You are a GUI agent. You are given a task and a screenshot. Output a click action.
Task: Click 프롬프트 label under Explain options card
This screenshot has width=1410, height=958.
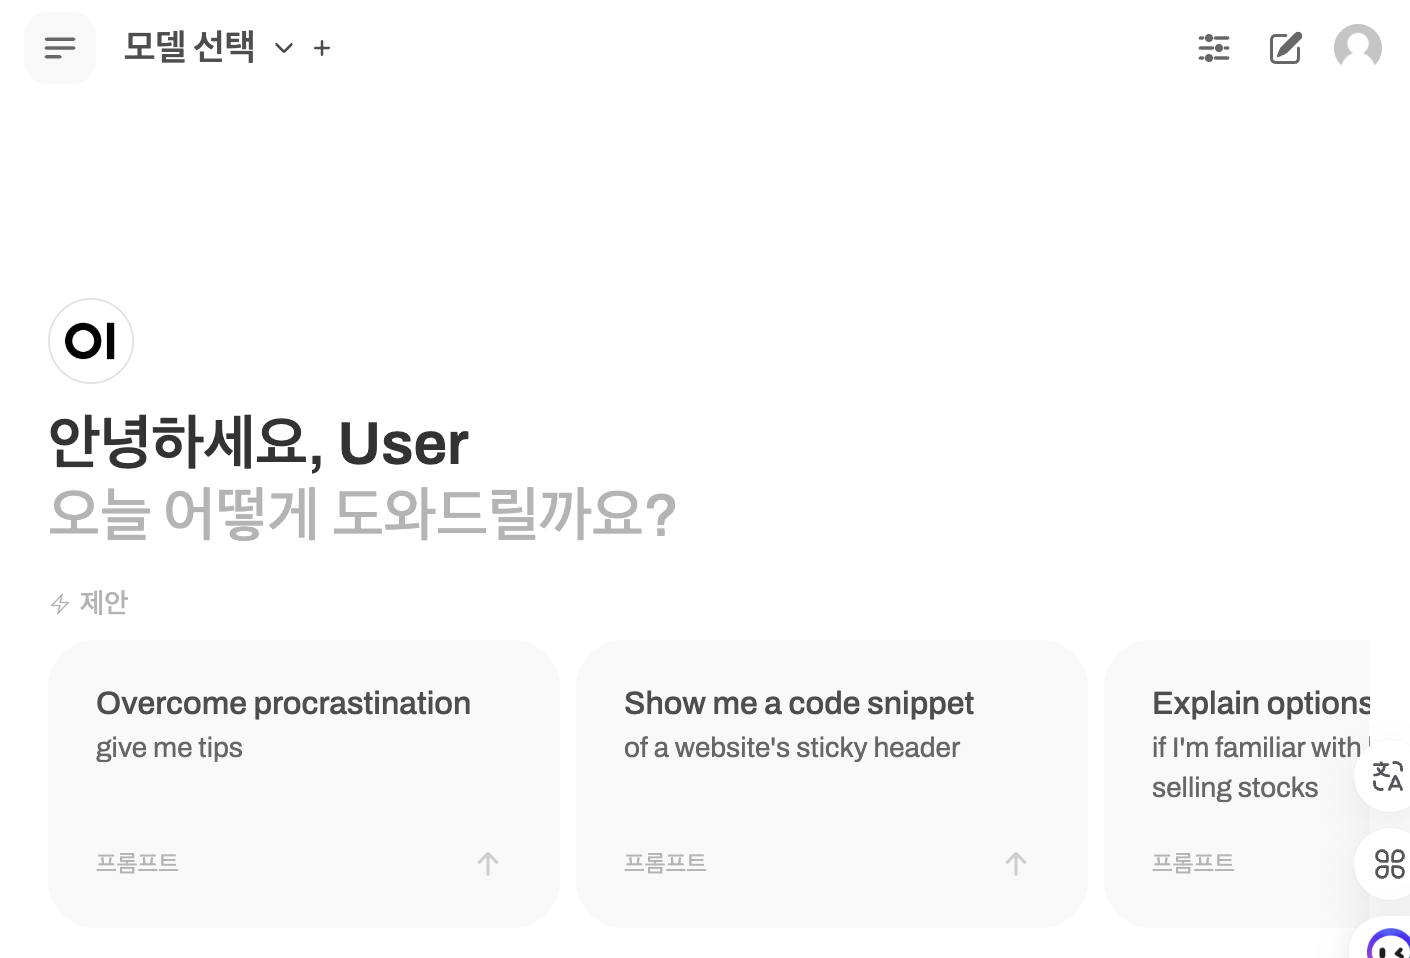point(1193,862)
